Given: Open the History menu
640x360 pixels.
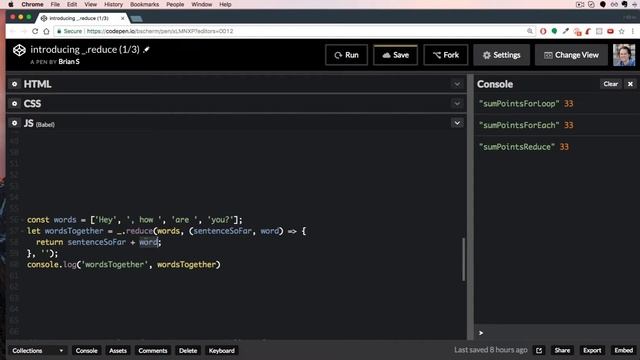Looking at the screenshot, I should pos(113,4).
